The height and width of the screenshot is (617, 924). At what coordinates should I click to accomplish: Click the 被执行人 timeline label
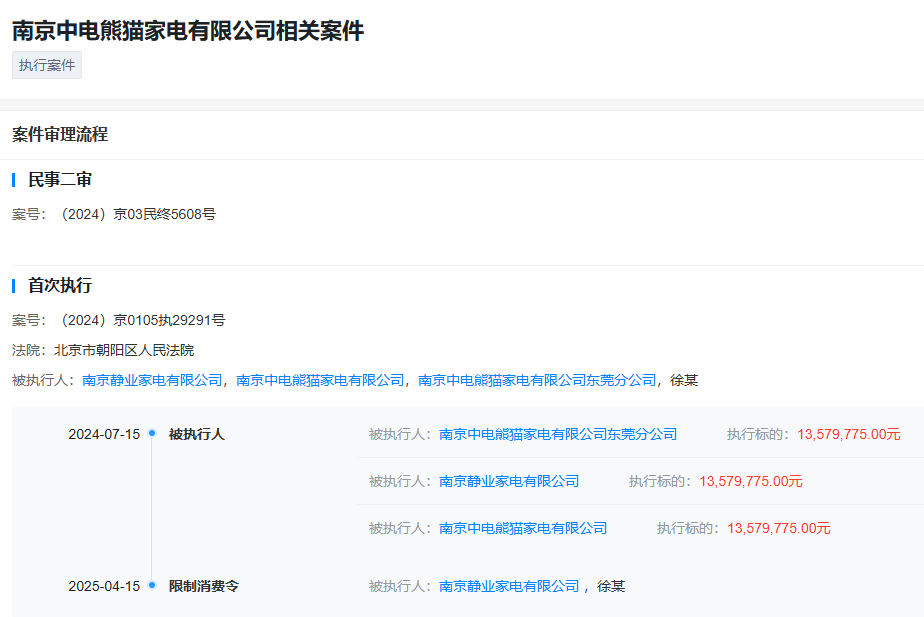(x=197, y=434)
